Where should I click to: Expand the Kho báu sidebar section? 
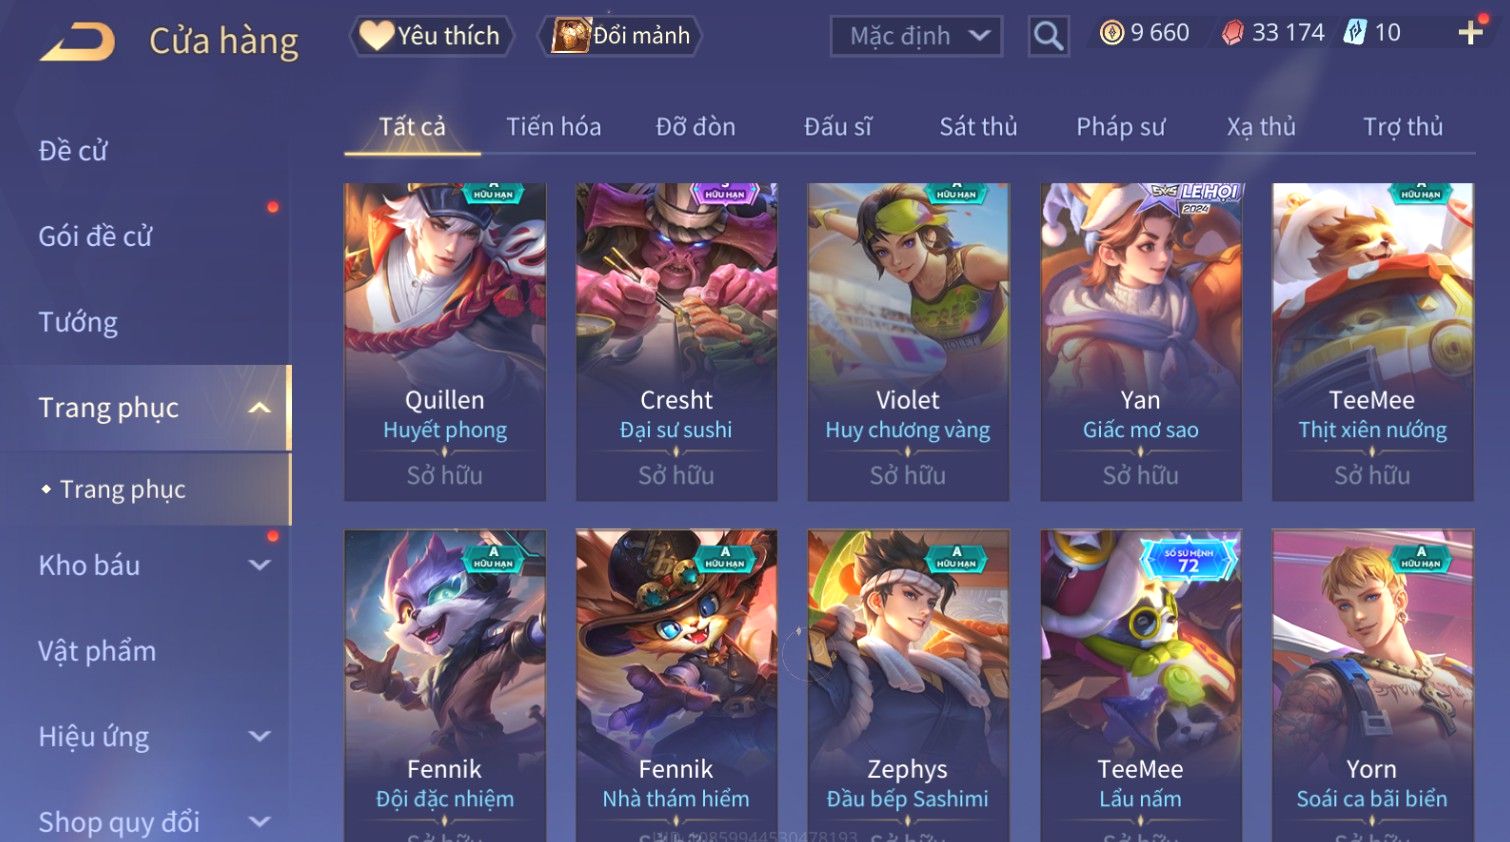coord(259,565)
